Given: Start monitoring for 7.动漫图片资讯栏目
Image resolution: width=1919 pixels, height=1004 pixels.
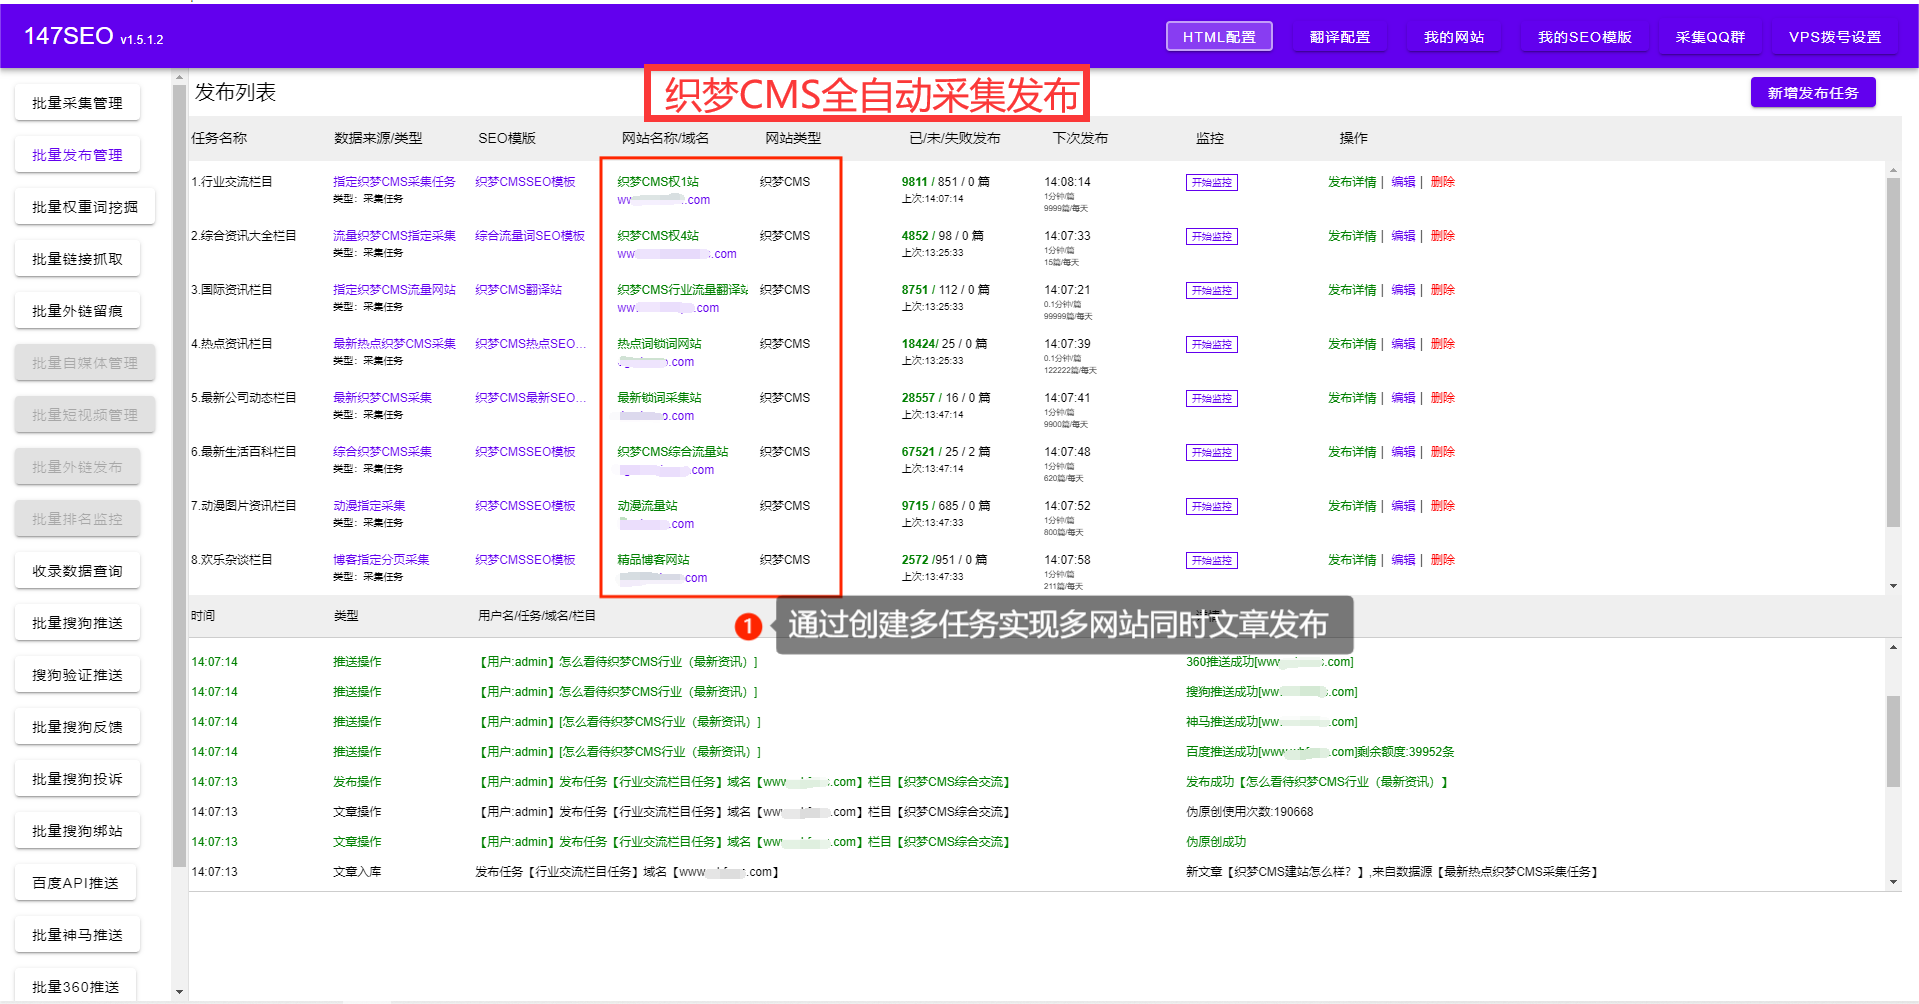Looking at the screenshot, I should click(x=1211, y=506).
